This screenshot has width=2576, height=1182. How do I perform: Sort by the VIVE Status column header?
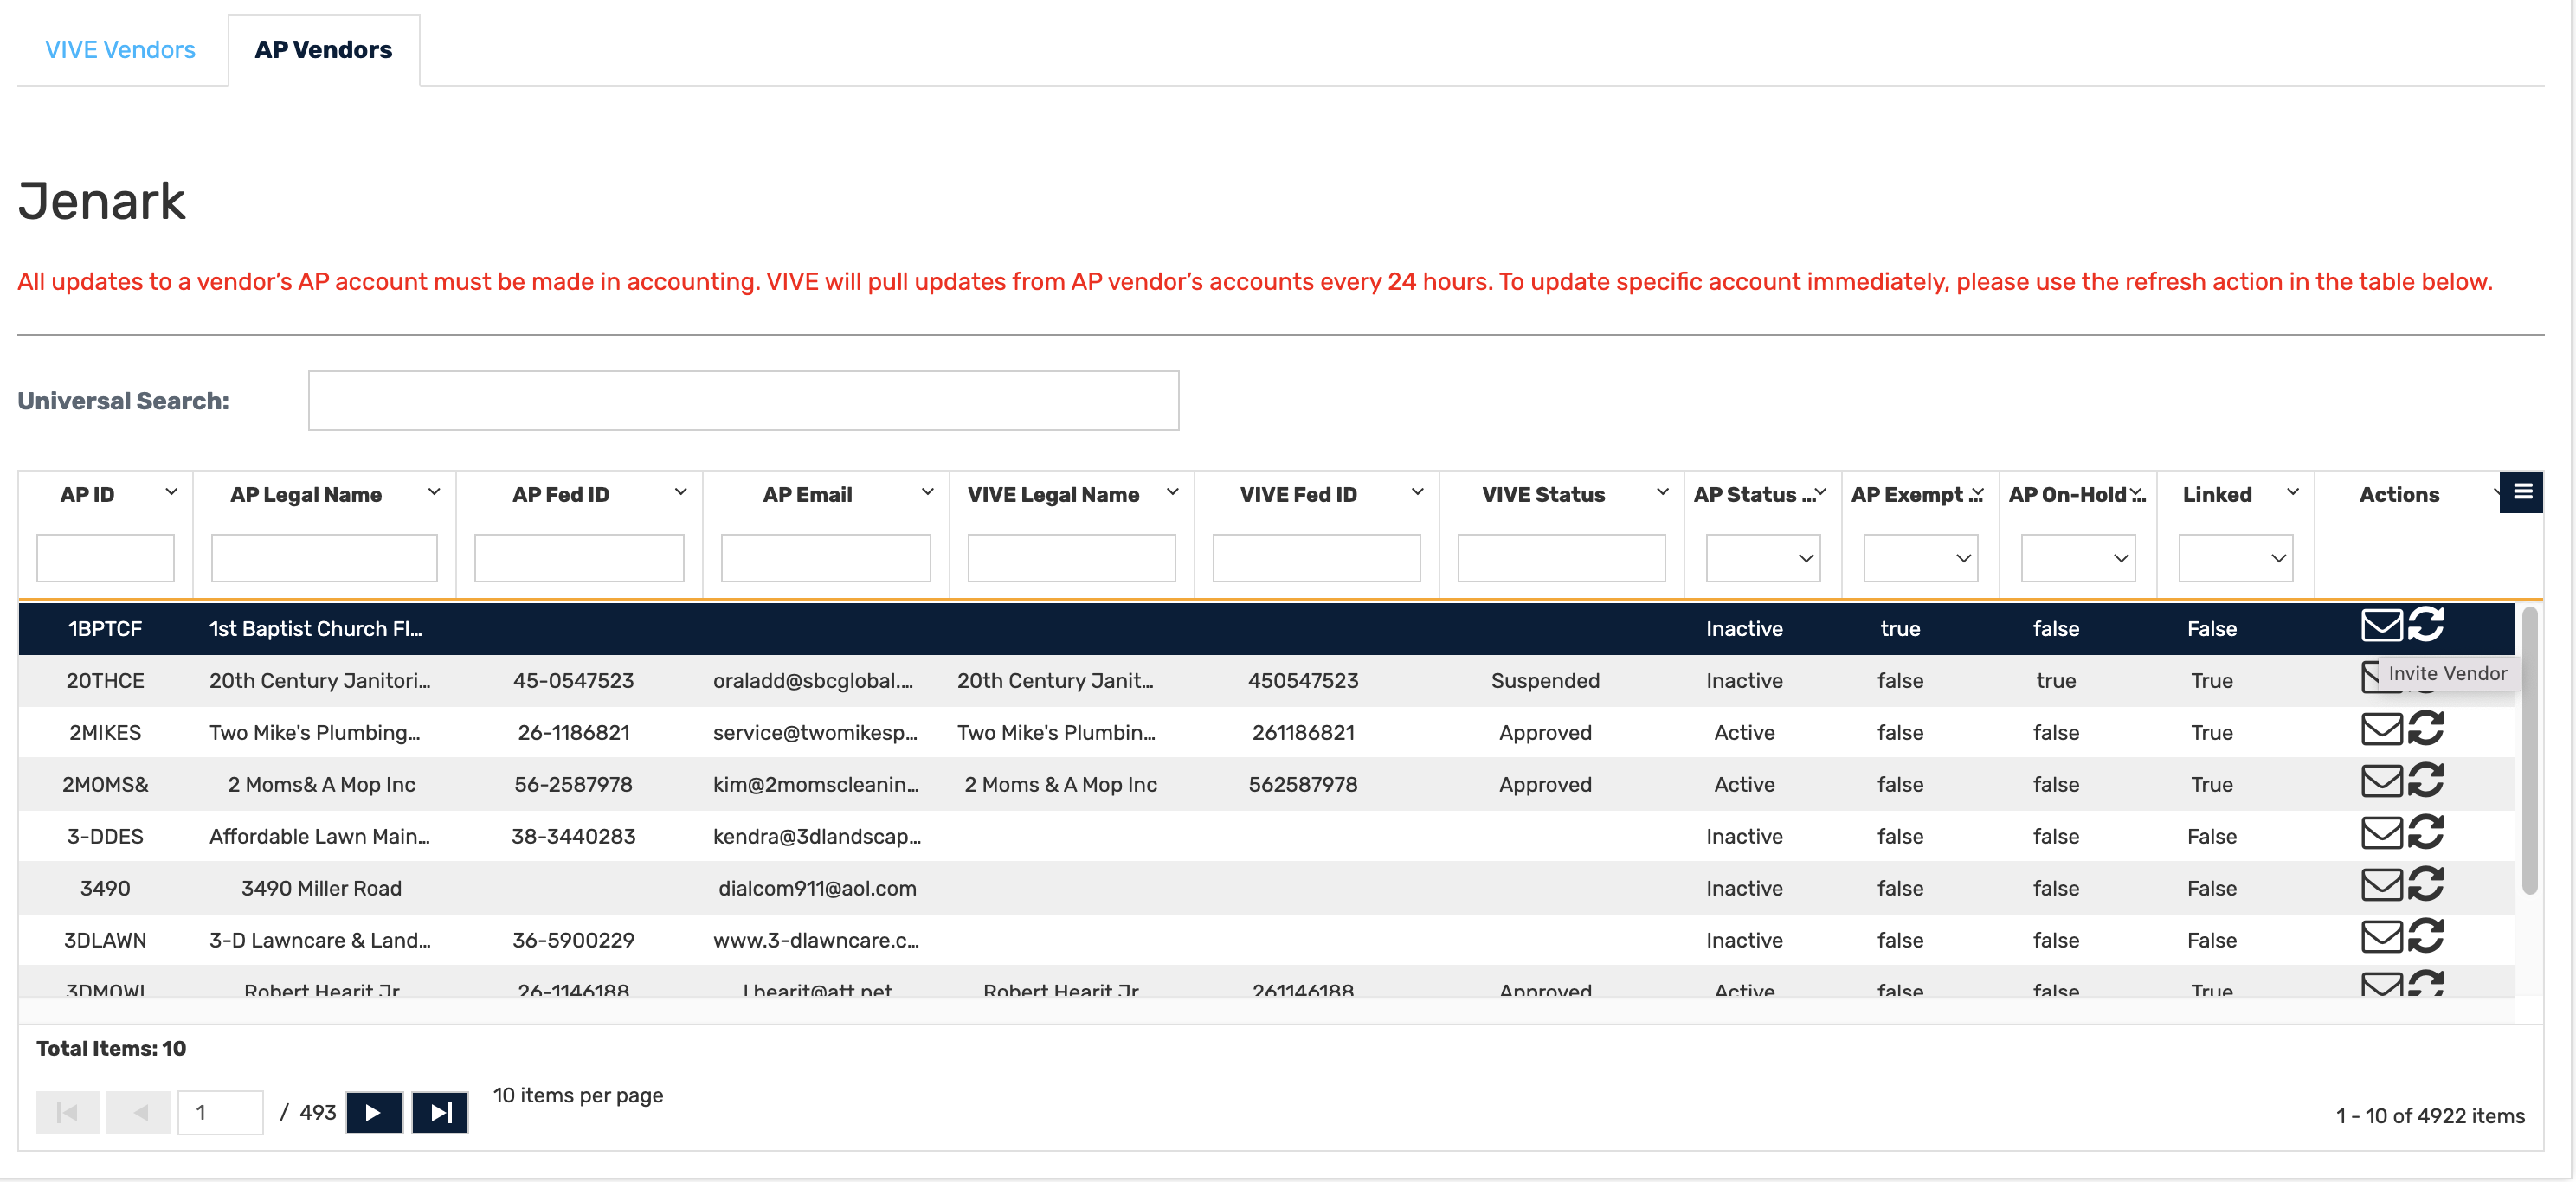pyautogui.click(x=1543, y=495)
